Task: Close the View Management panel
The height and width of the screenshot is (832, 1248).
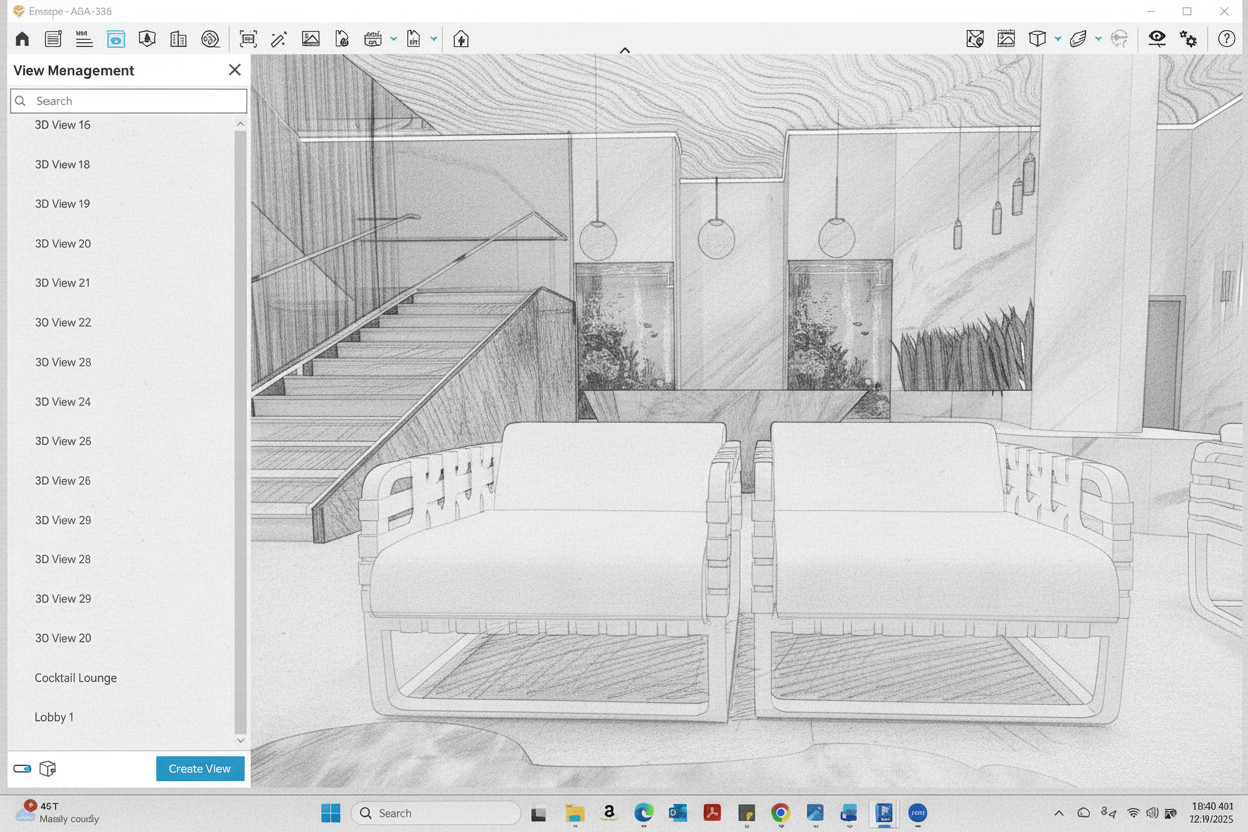Action: 235,70
